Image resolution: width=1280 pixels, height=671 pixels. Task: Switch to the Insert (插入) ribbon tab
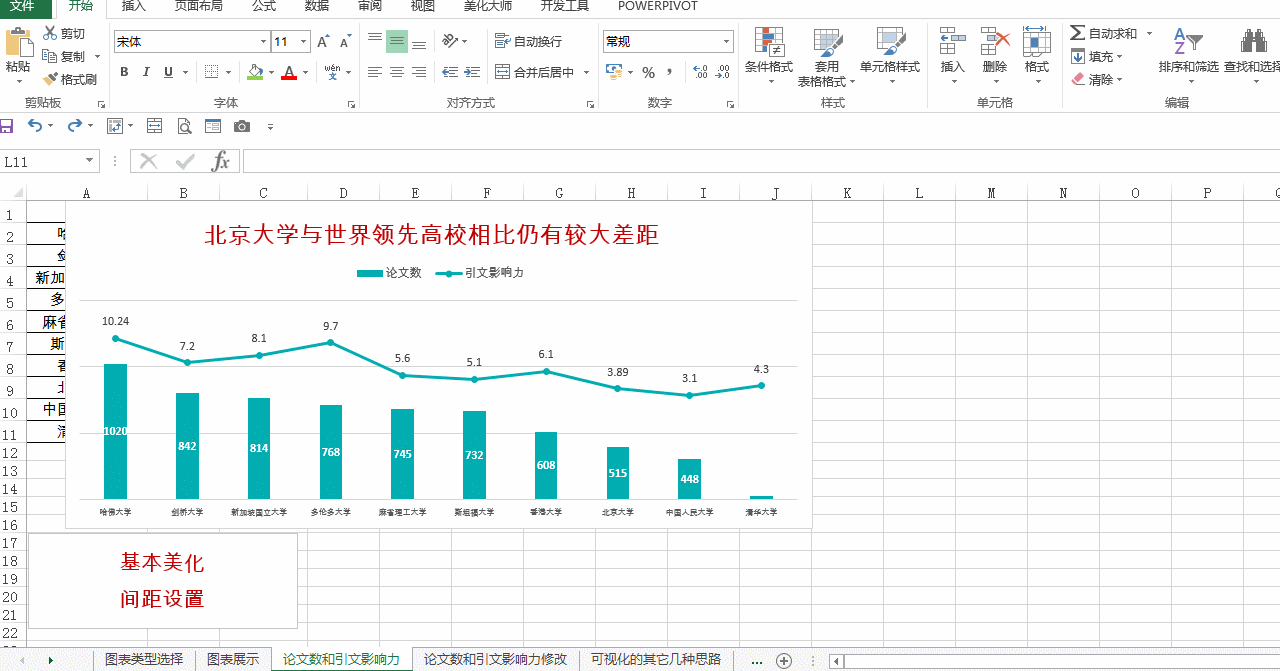click(x=133, y=6)
